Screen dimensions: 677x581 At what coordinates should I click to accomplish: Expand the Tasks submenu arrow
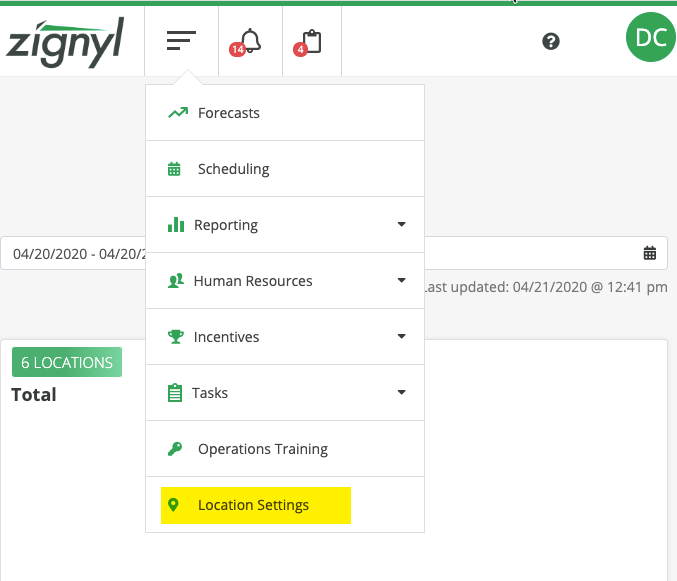pos(401,393)
